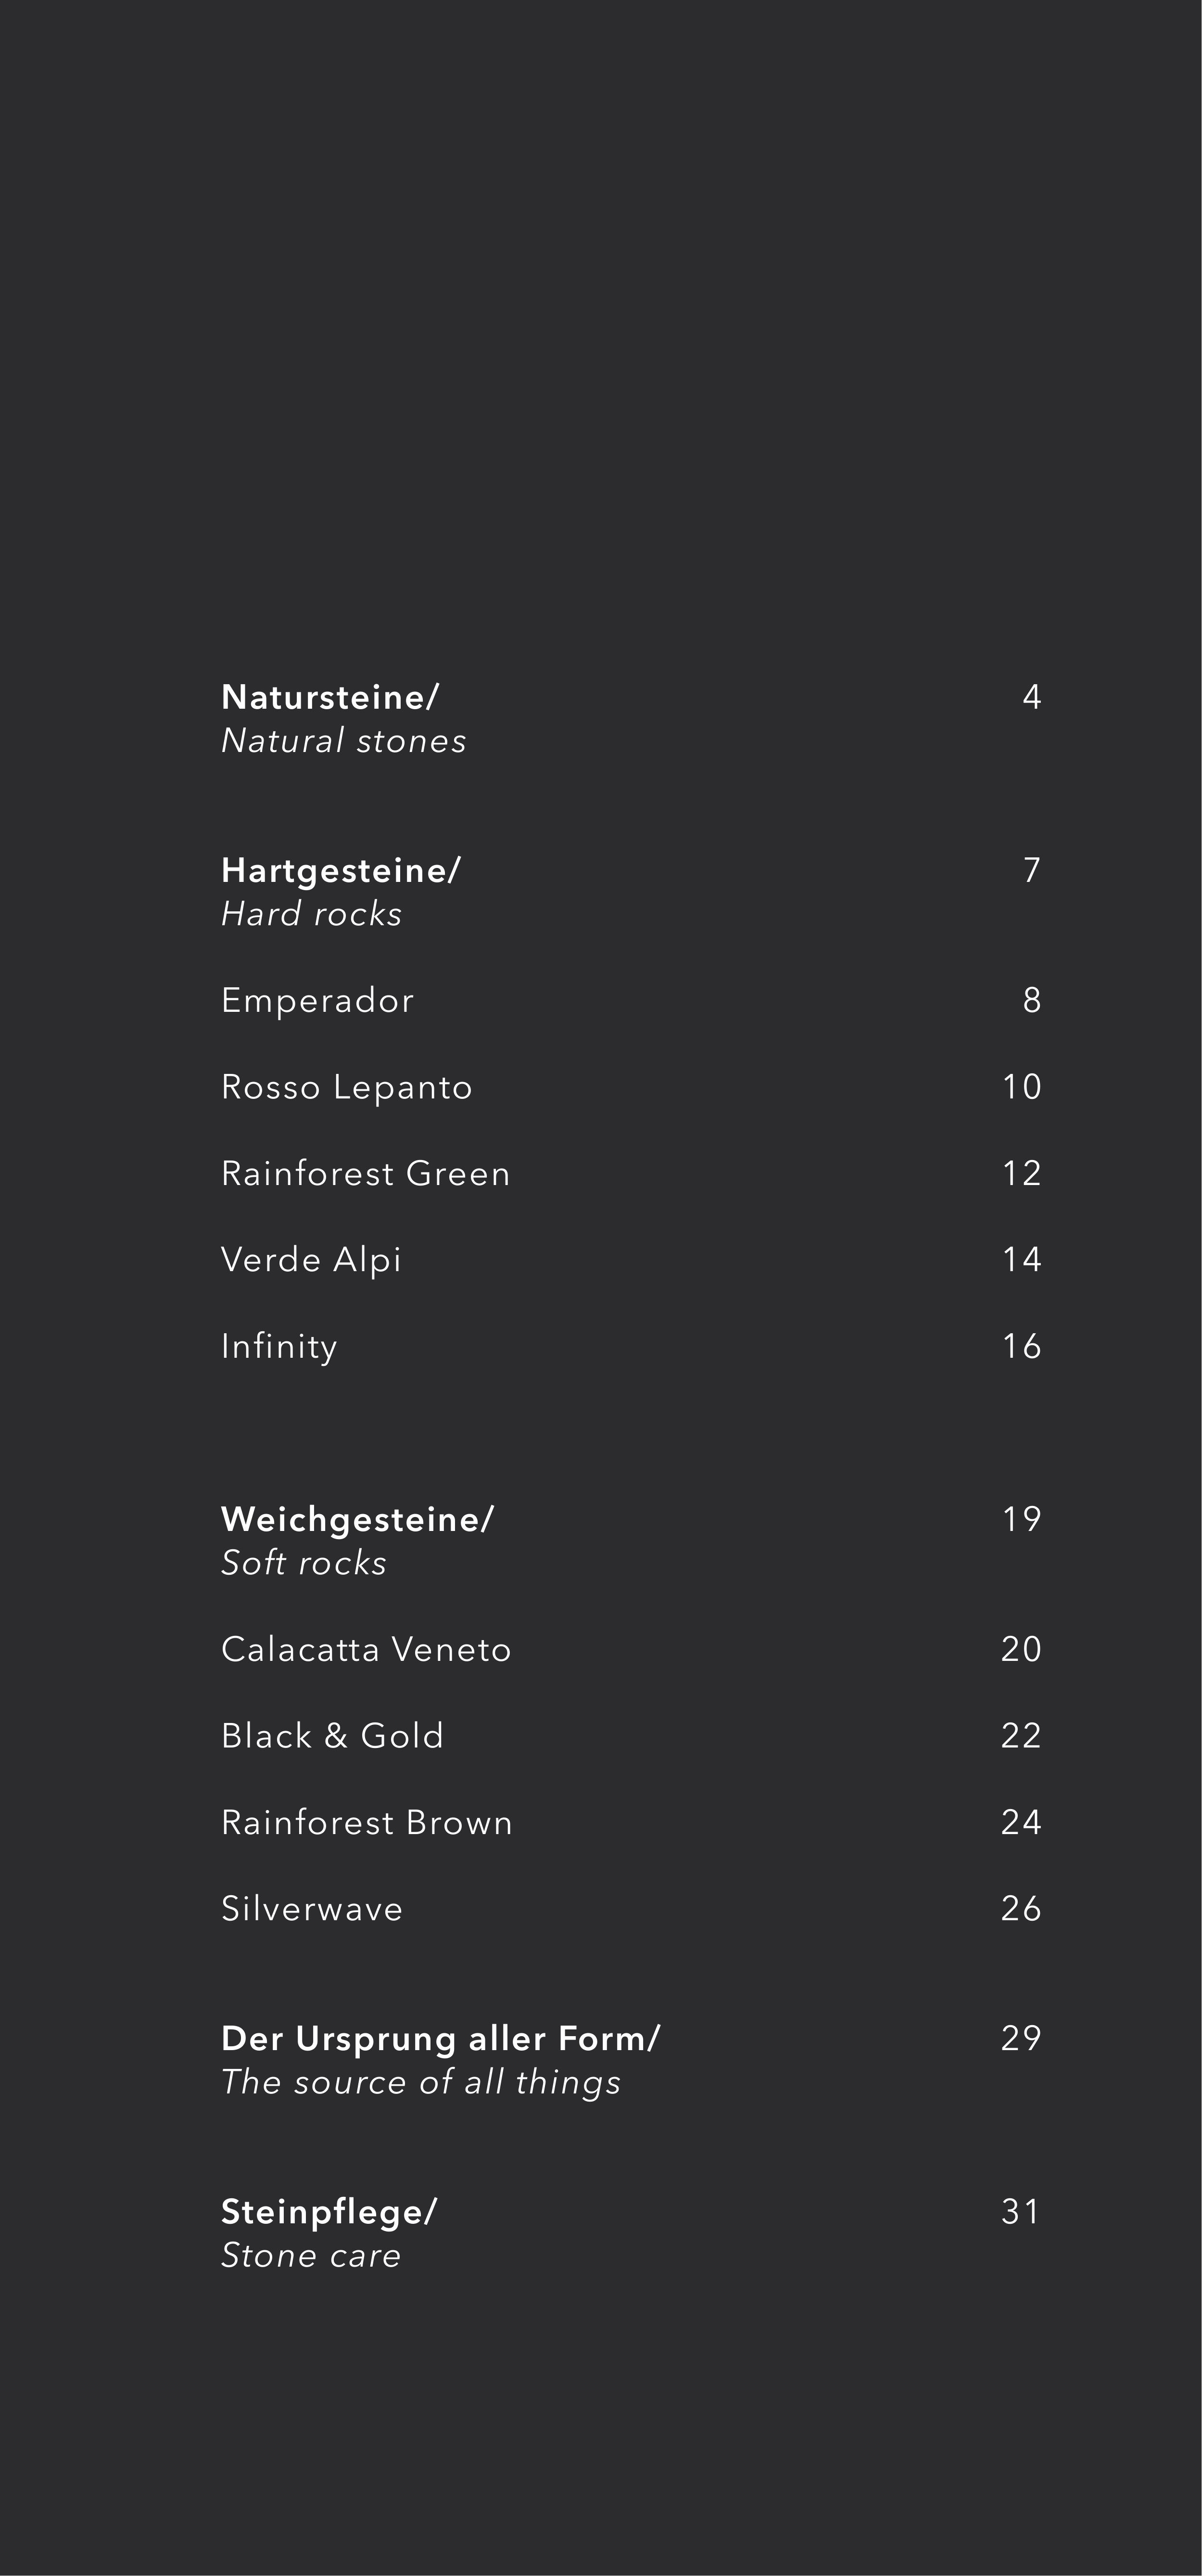Click page number 4 for Natursteine

click(1031, 697)
